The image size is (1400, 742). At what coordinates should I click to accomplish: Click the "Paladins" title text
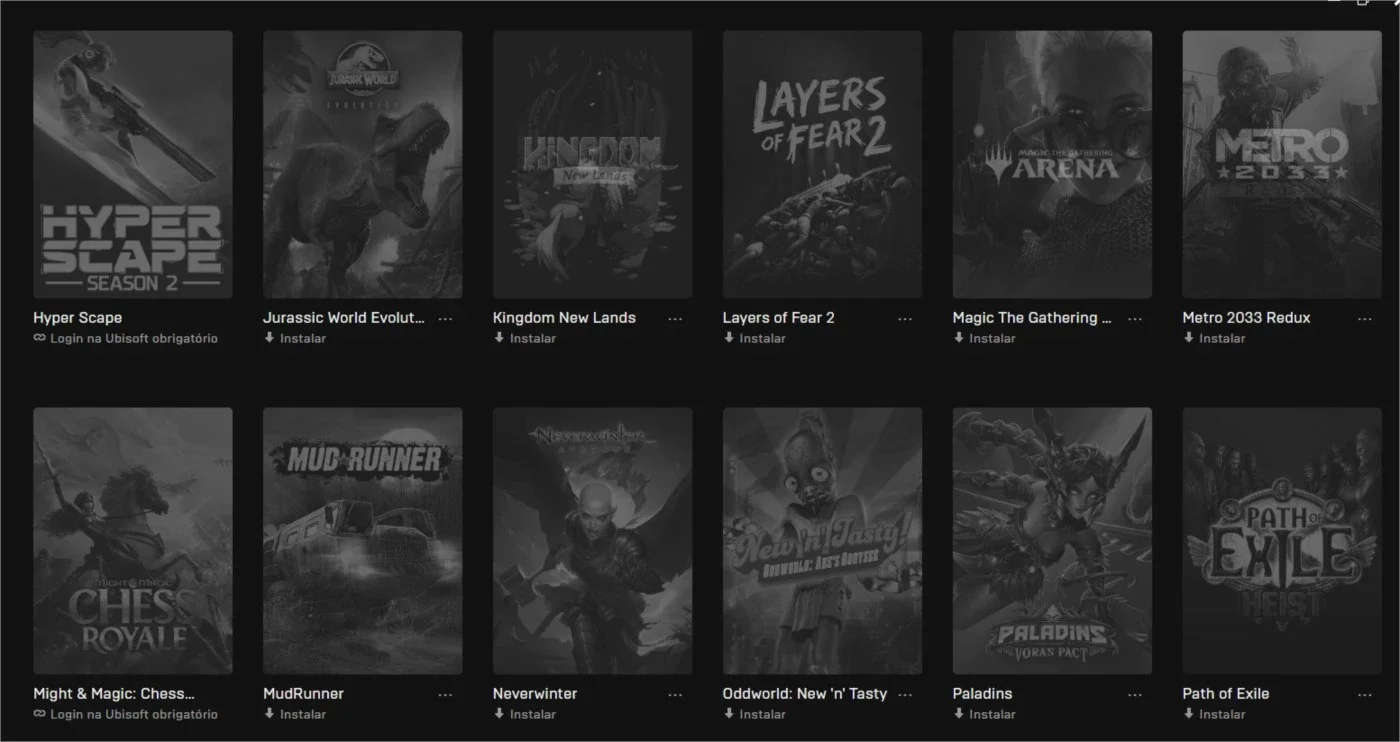(x=982, y=694)
